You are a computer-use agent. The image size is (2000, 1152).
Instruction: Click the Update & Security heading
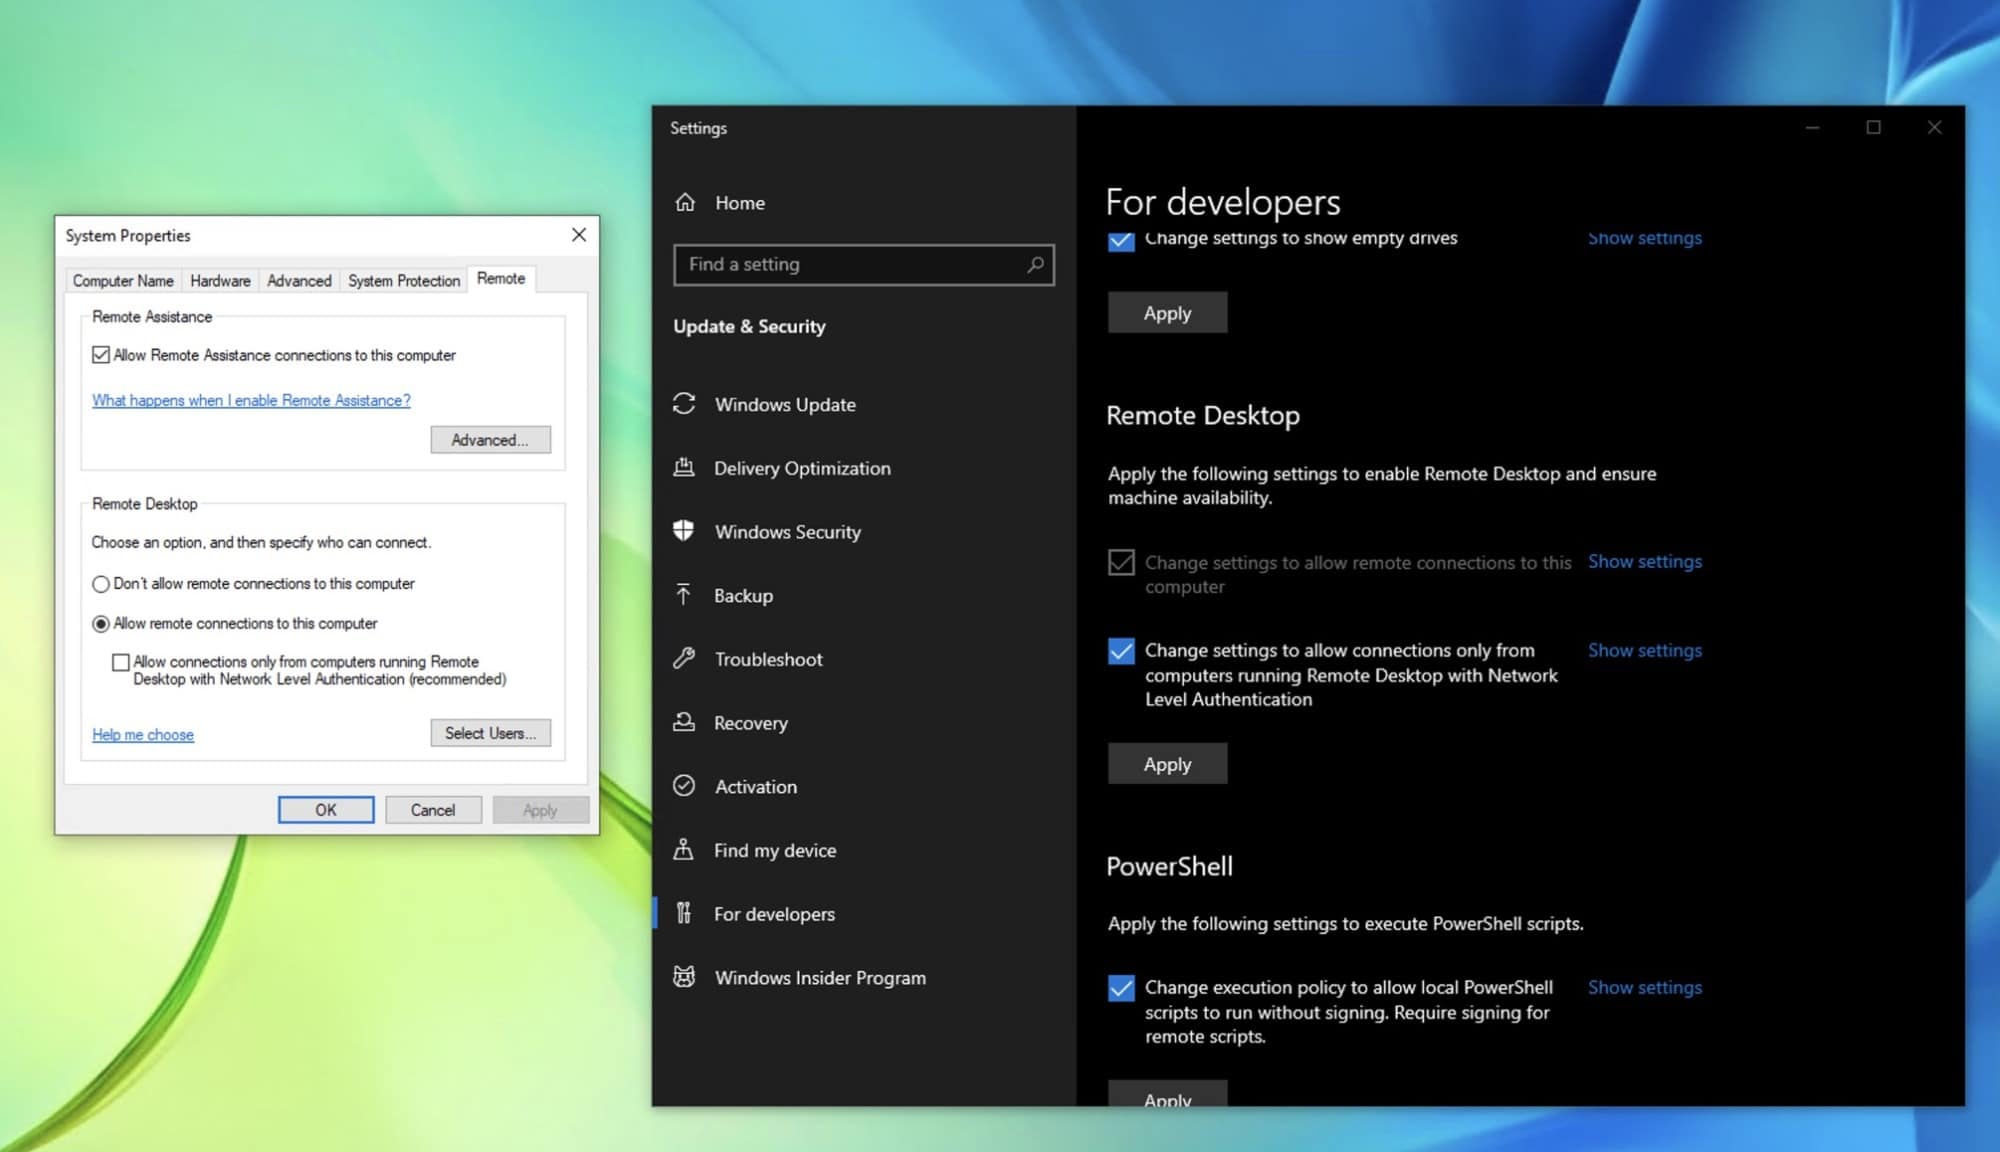tap(749, 327)
